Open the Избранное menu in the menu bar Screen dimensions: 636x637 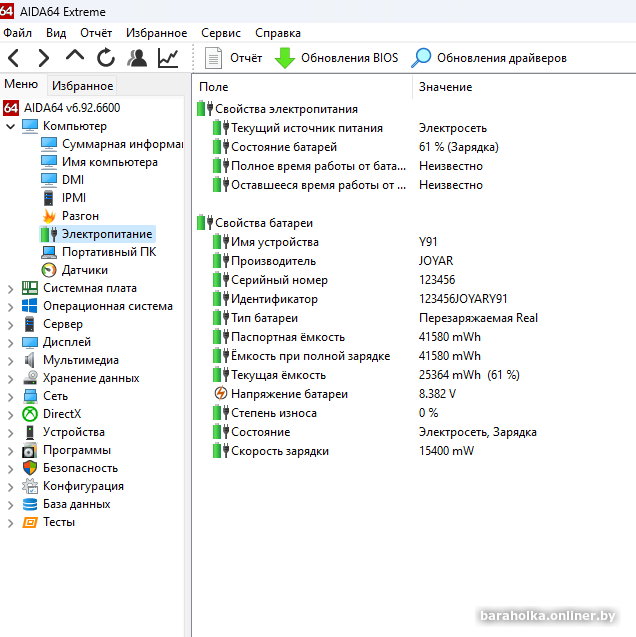pyautogui.click(x=156, y=33)
